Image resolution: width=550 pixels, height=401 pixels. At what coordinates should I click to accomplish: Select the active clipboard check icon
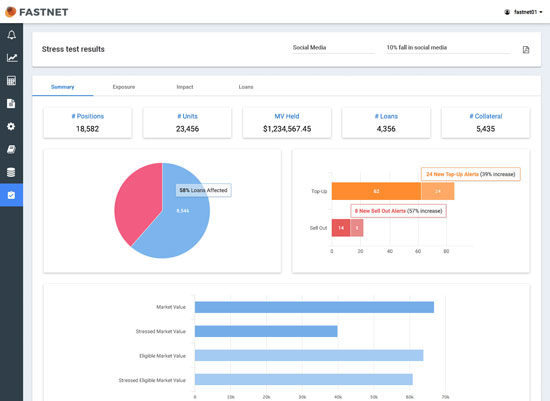coord(11,195)
